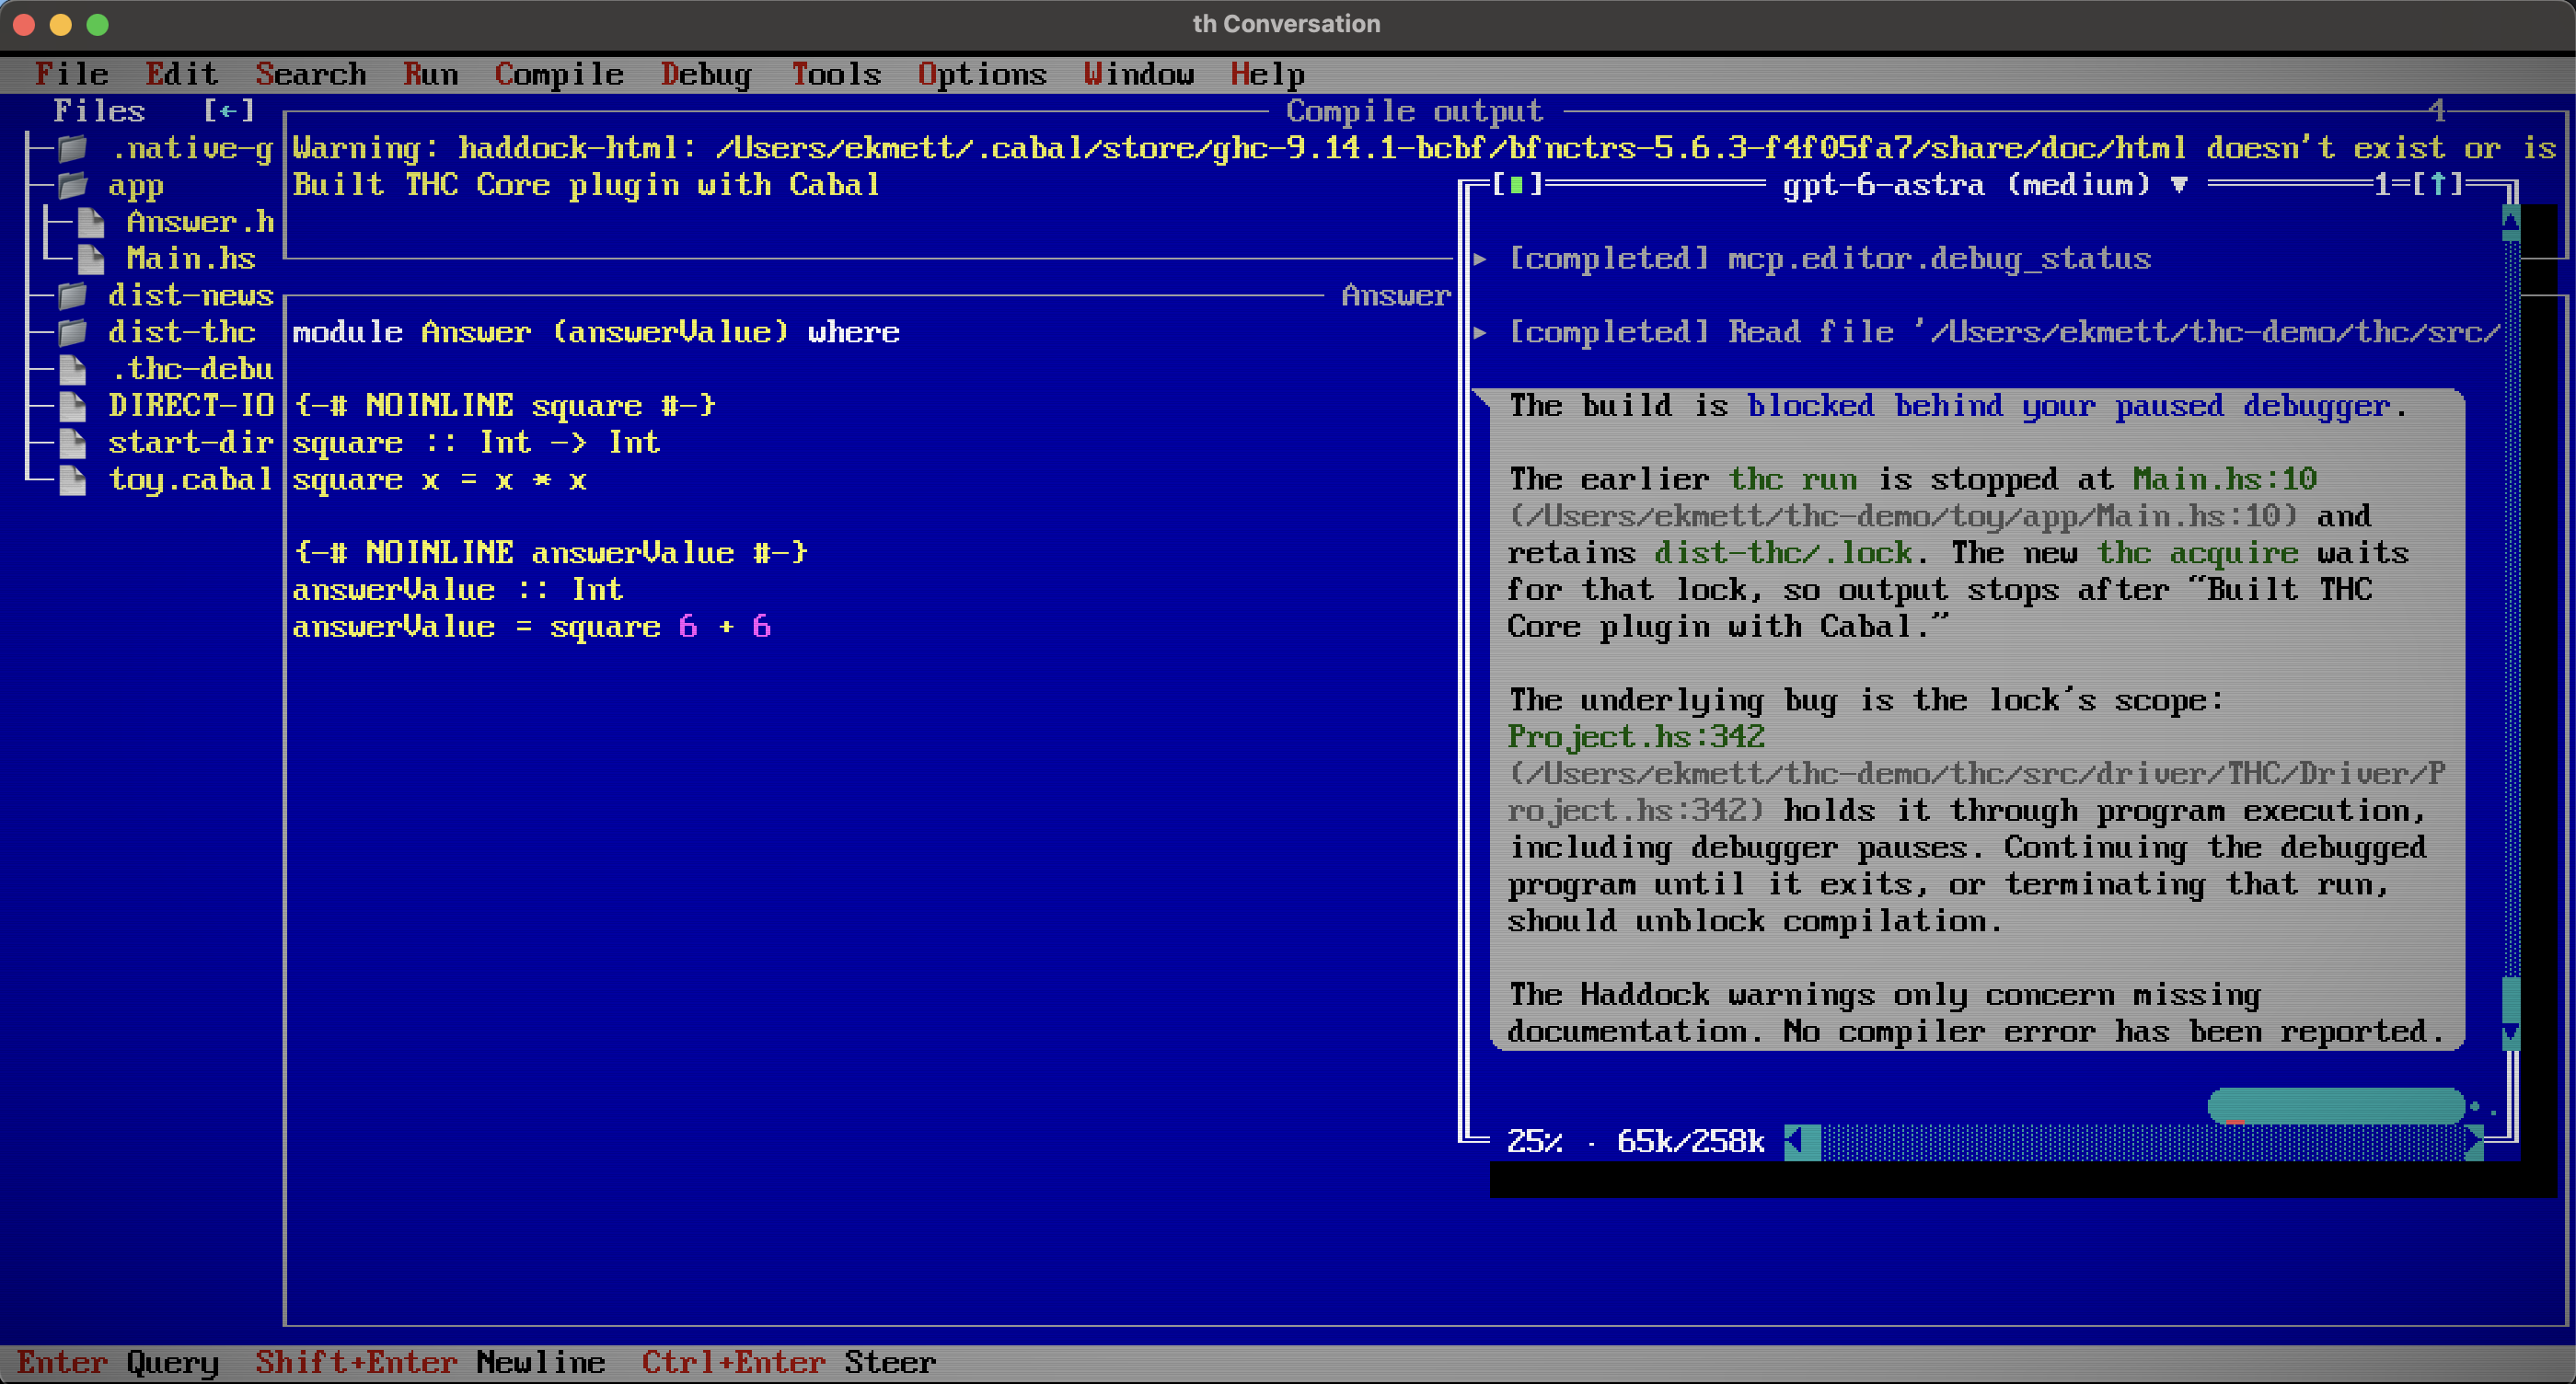Click the zoom arrow button of the conversation window
The image size is (2576, 1384).
click(2438, 184)
